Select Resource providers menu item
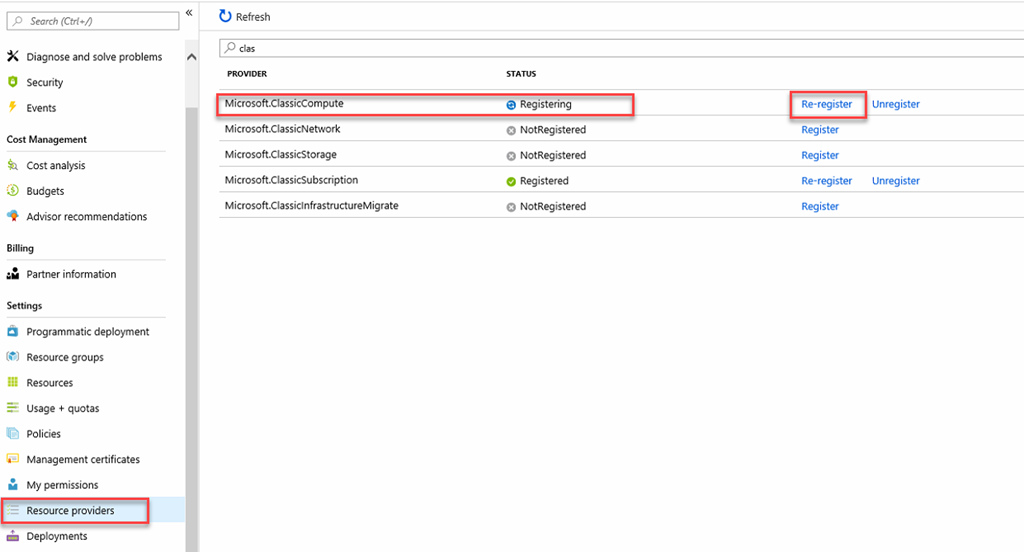 [75, 510]
